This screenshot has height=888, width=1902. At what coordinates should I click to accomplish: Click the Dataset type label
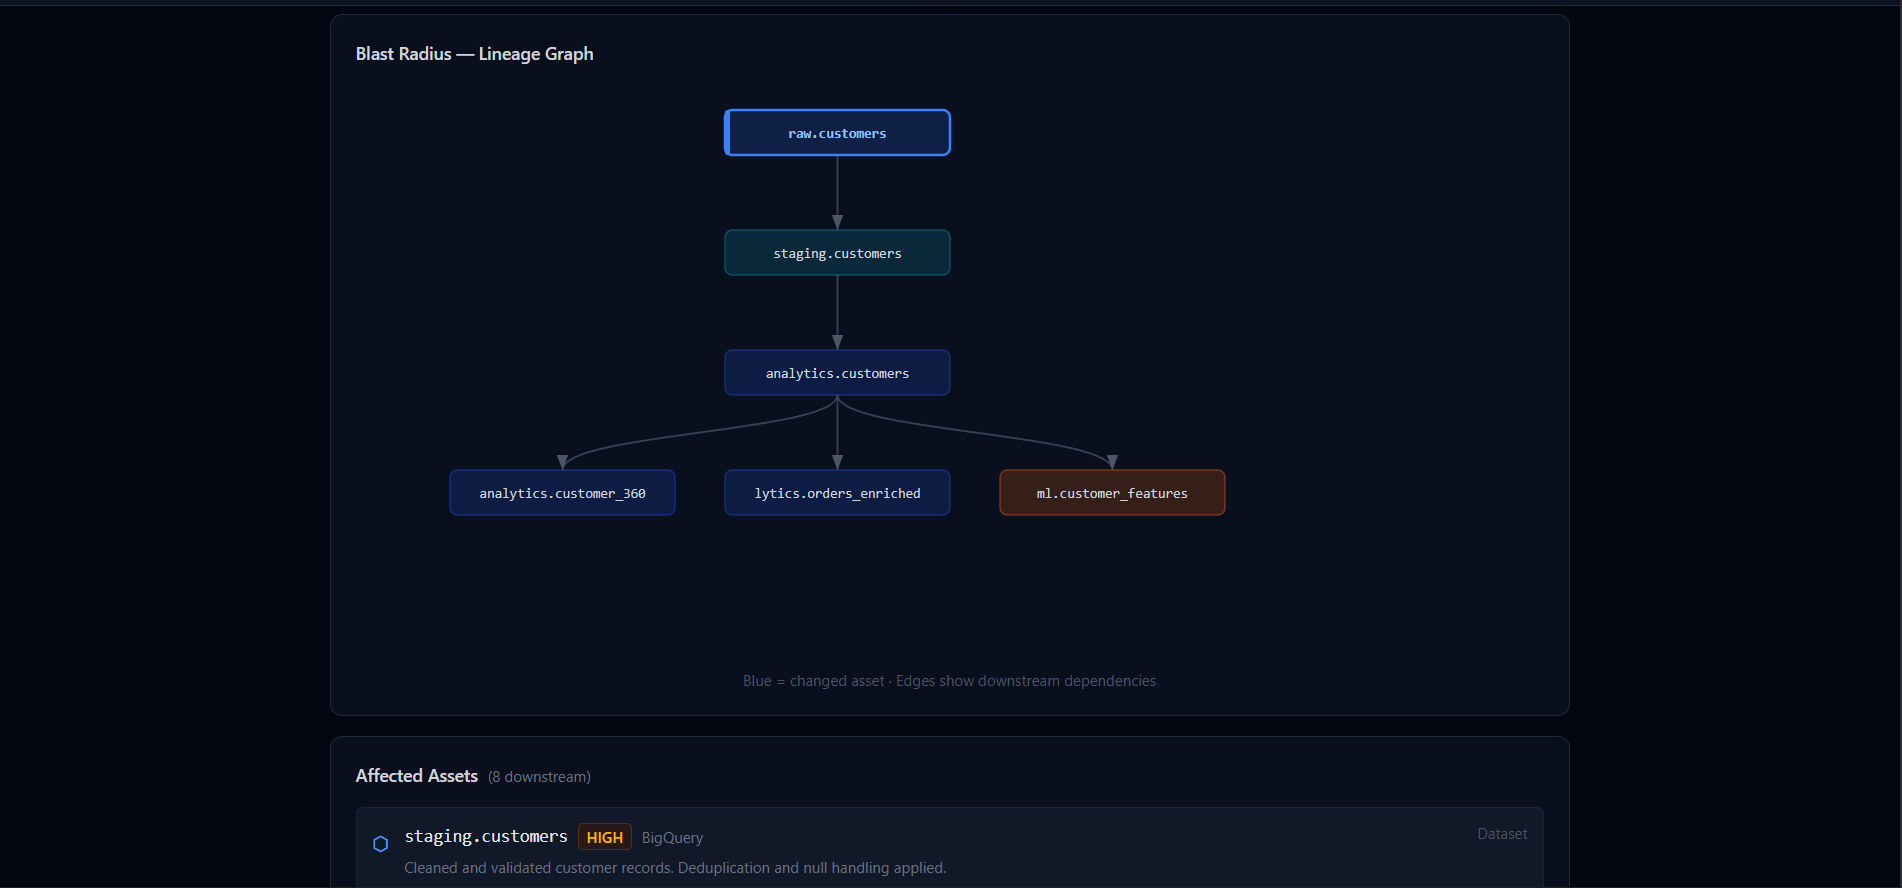click(1502, 834)
